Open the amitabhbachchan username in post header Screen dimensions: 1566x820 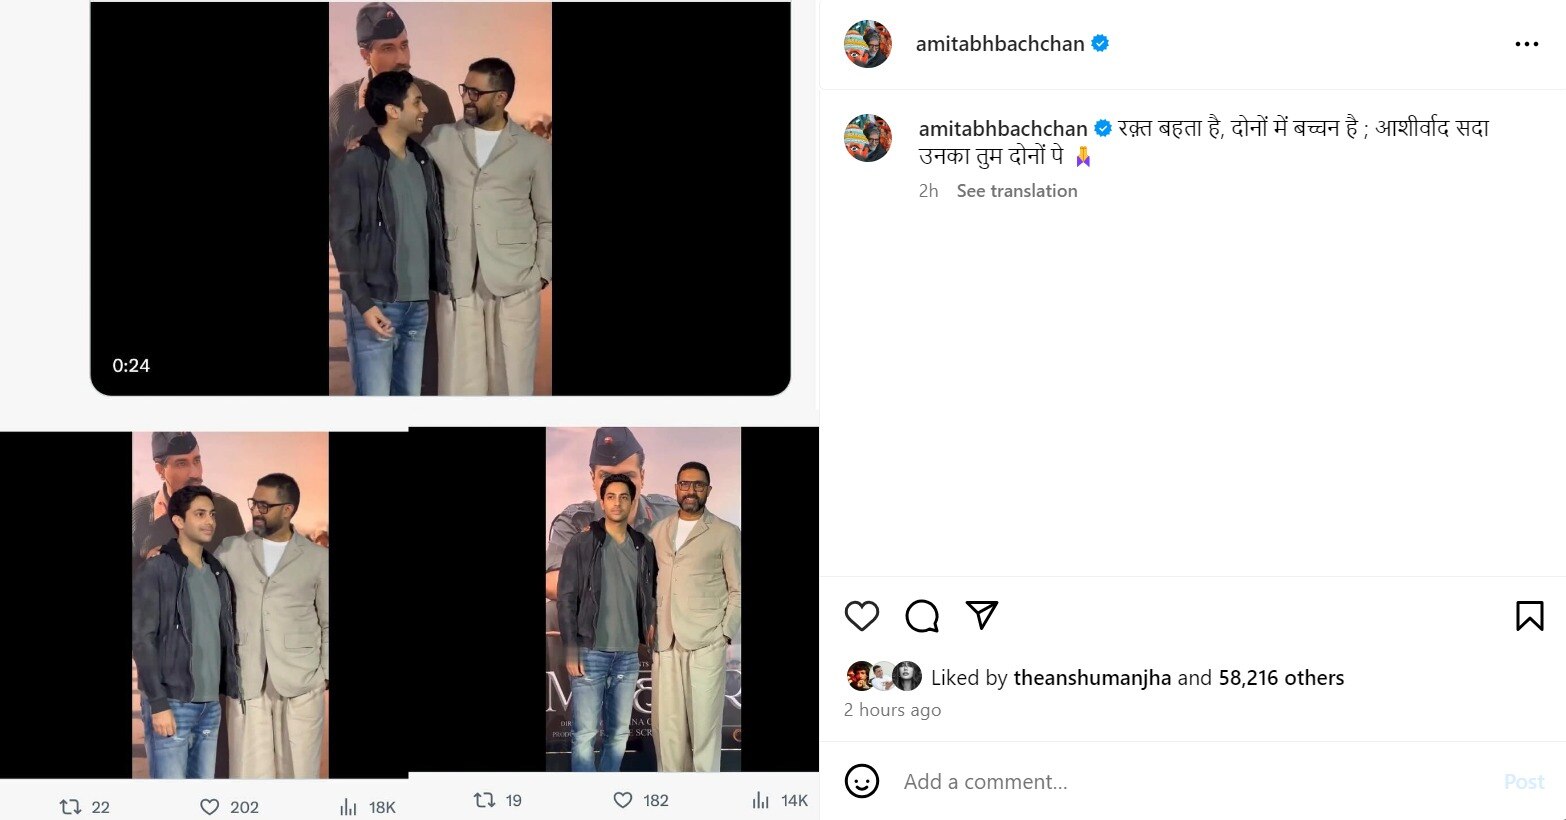[999, 44]
